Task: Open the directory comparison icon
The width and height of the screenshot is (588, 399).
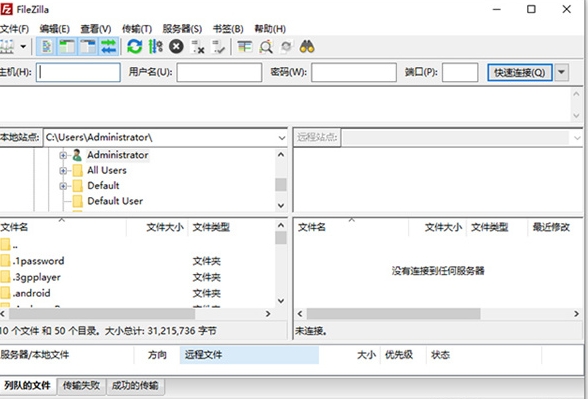Action: 245,47
